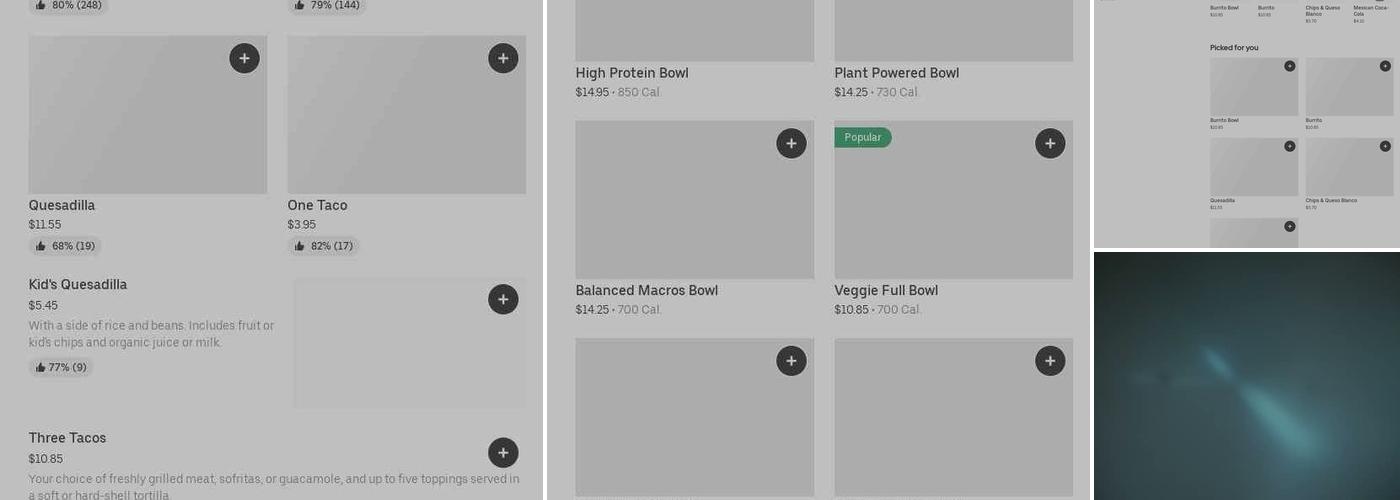Add Chips & Queso Blanco under Picked for you
This screenshot has height=500, width=1400.
[x=1385, y=146]
